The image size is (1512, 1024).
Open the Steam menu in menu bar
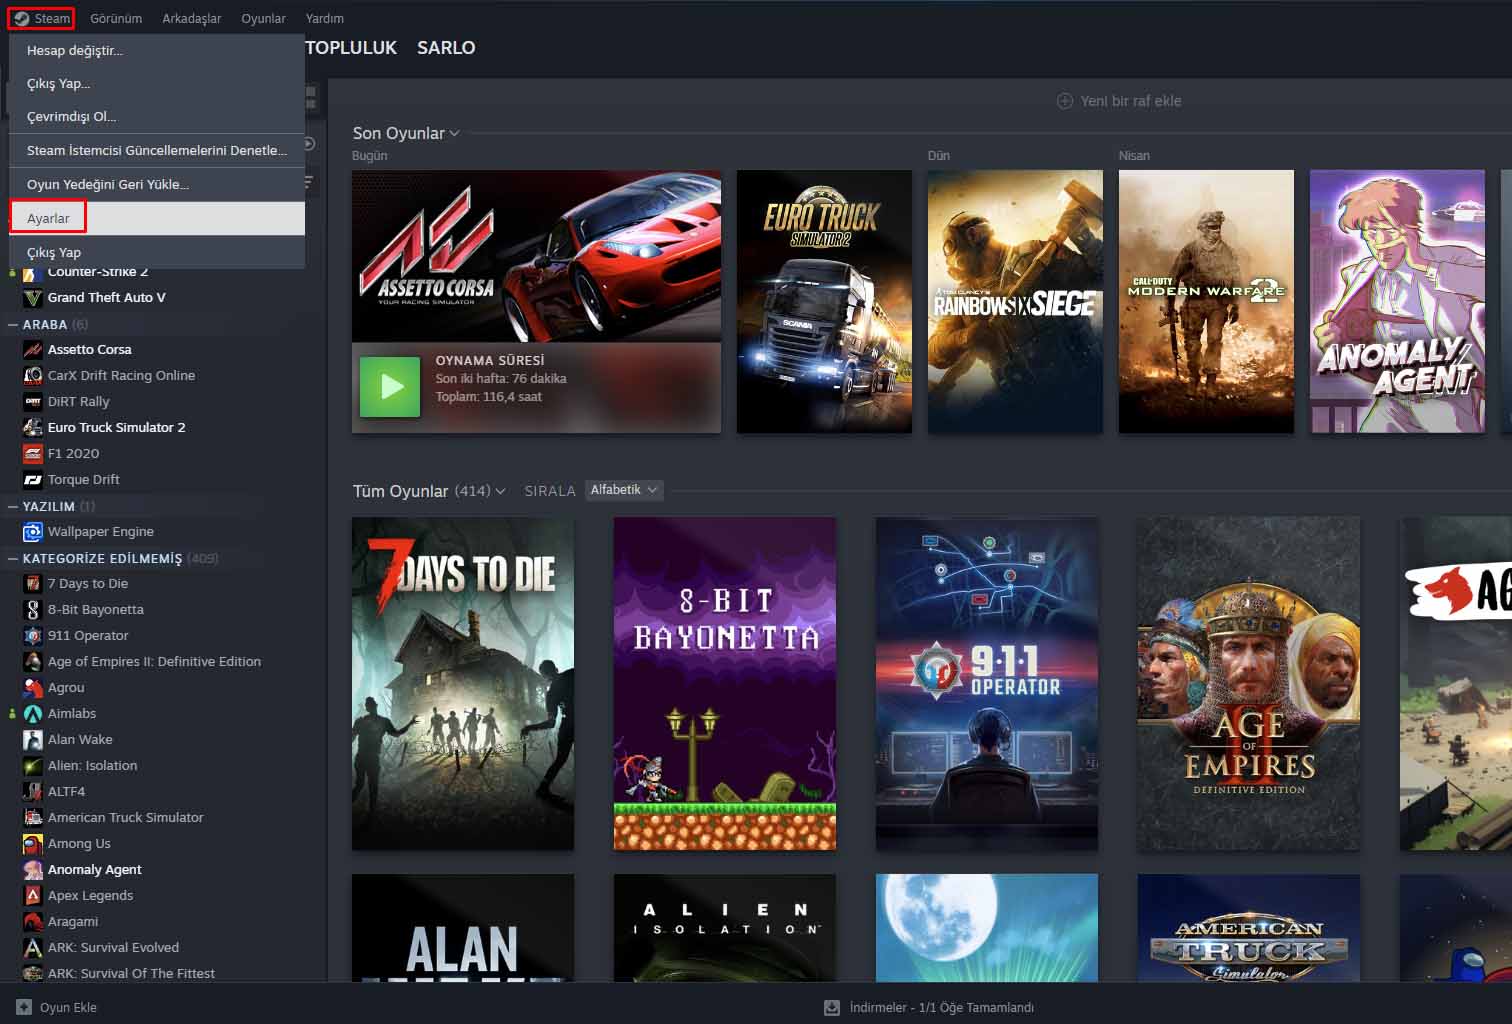42,18
